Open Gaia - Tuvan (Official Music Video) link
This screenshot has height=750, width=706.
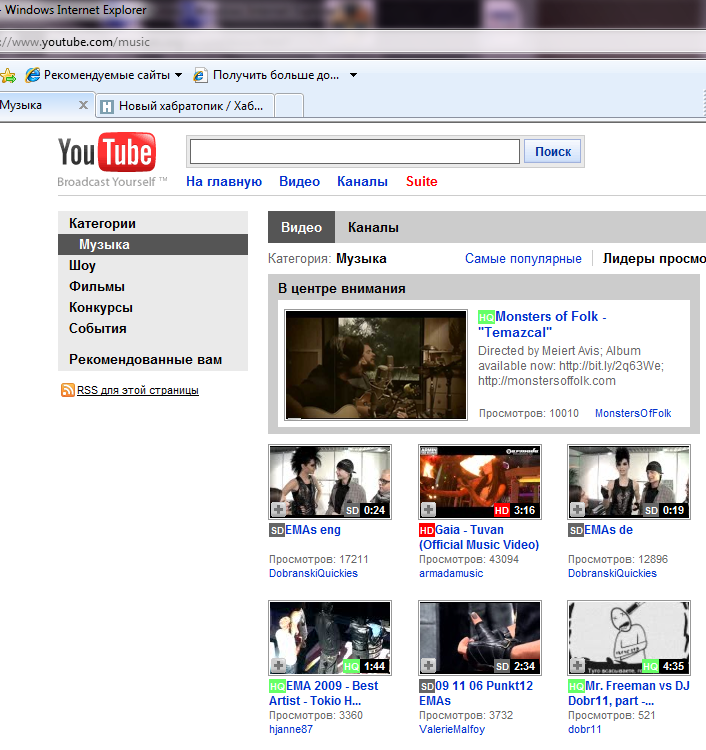click(479, 537)
